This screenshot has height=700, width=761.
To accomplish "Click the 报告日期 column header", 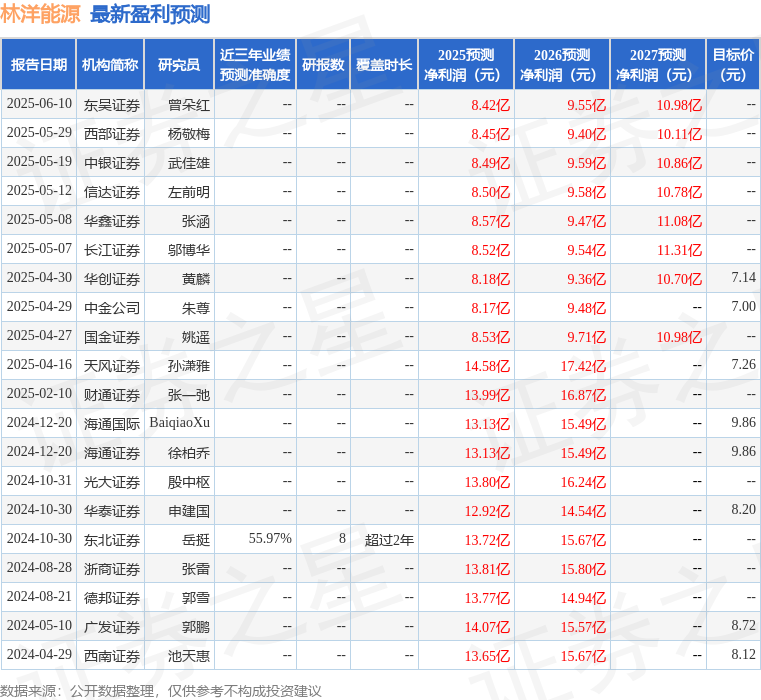I will coord(38,65).
